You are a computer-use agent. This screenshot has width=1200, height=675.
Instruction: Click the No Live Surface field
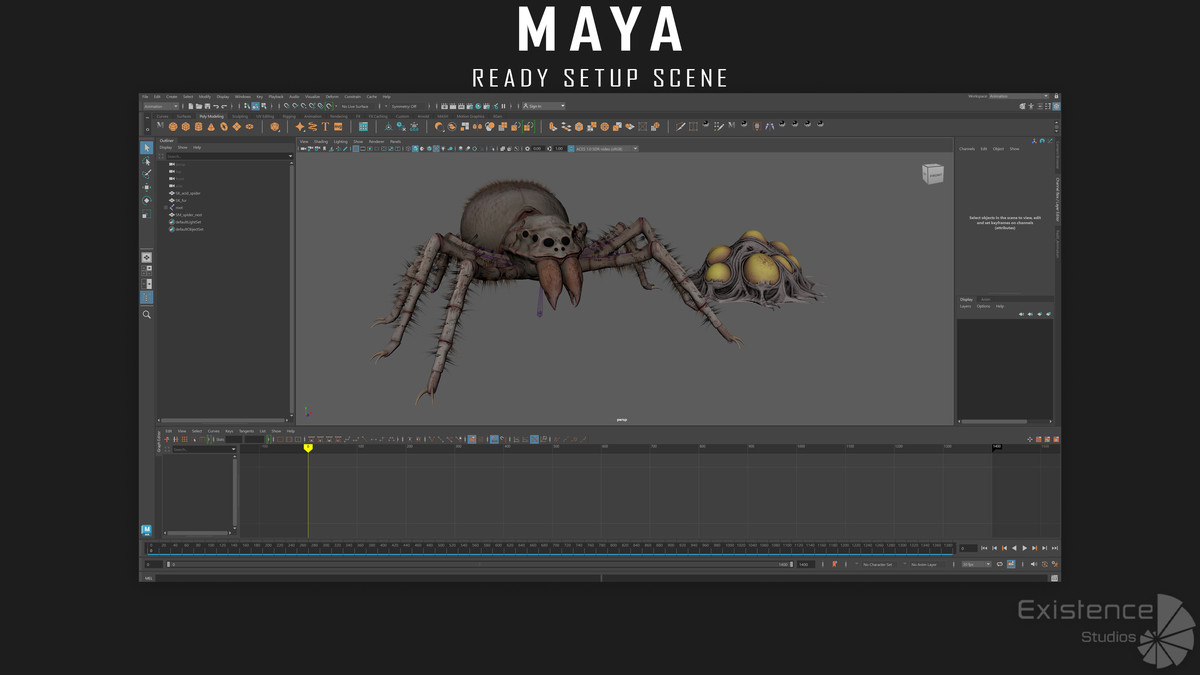[x=356, y=106]
